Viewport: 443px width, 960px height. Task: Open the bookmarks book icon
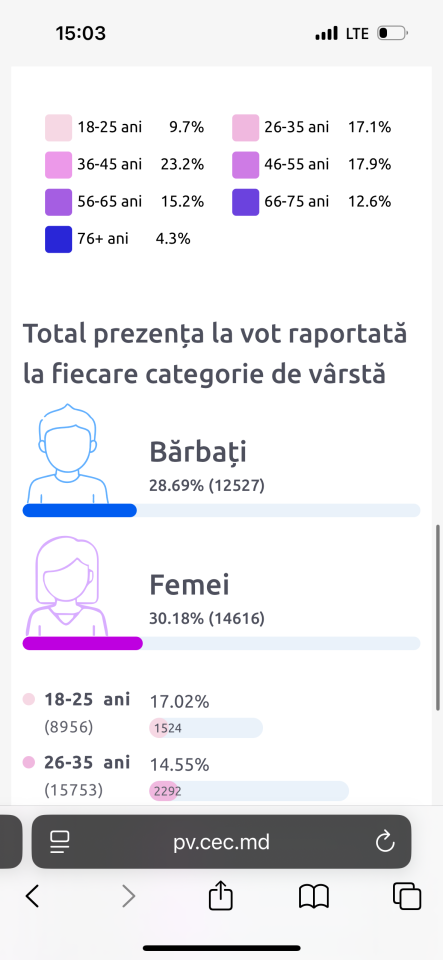[314, 897]
